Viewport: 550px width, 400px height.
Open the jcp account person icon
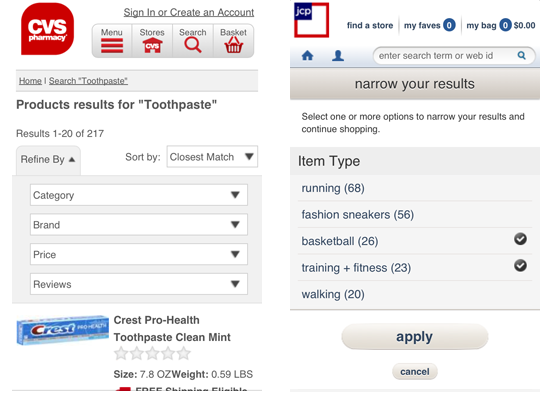(x=338, y=55)
